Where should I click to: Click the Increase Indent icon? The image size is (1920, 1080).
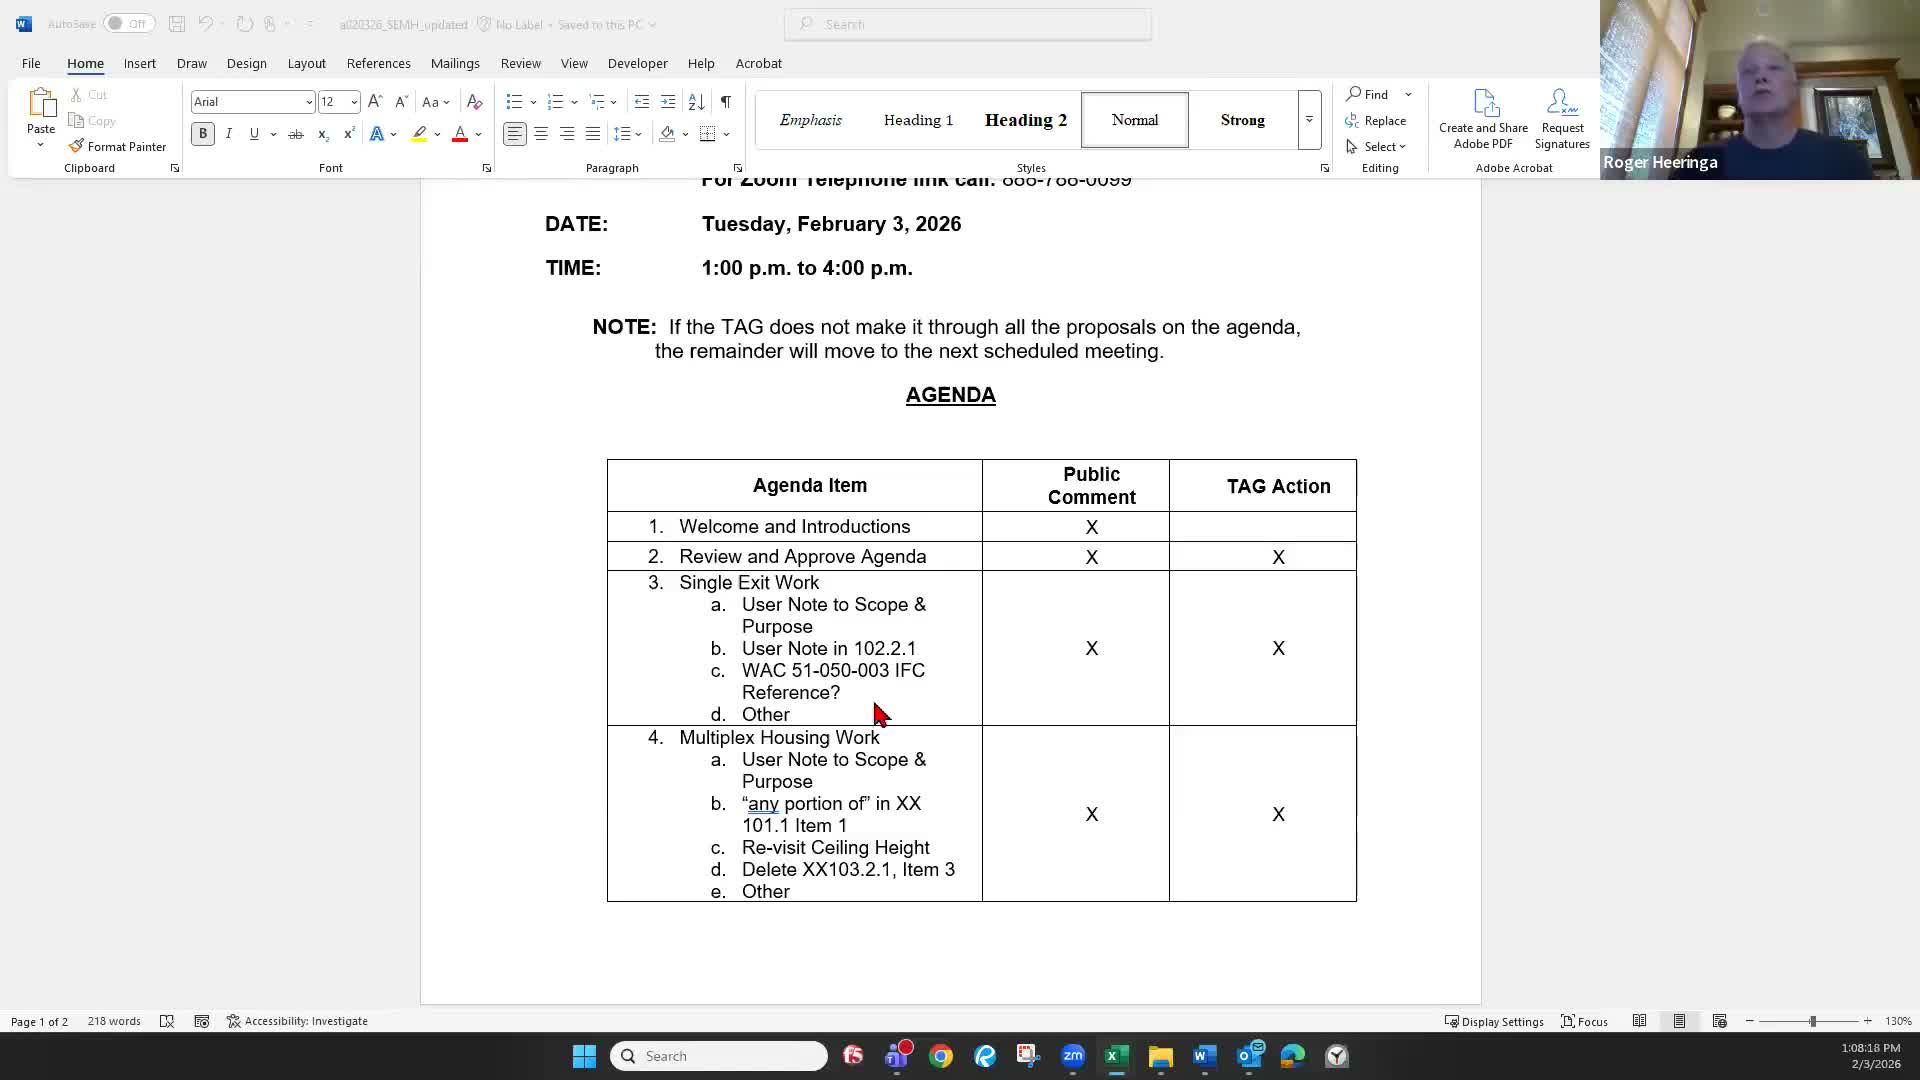point(668,102)
